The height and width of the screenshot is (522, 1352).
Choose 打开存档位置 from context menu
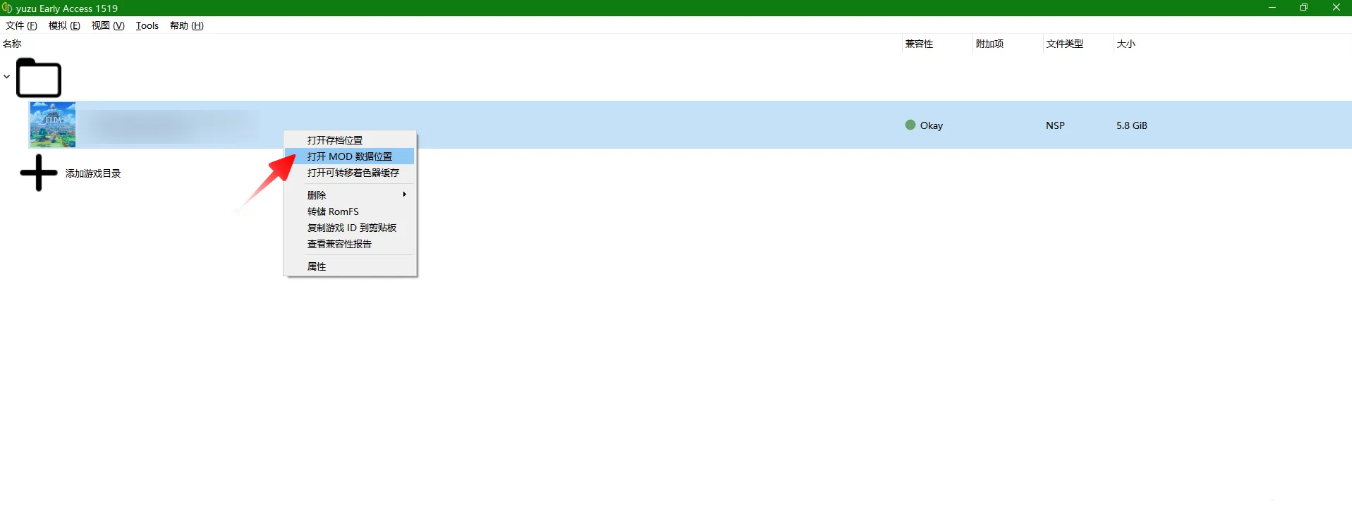click(335, 140)
